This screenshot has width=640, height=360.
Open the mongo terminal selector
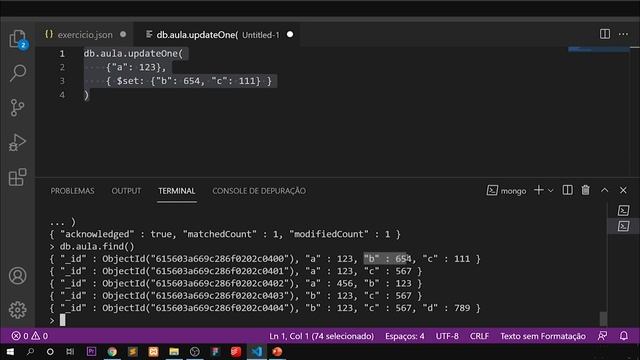pos(506,191)
